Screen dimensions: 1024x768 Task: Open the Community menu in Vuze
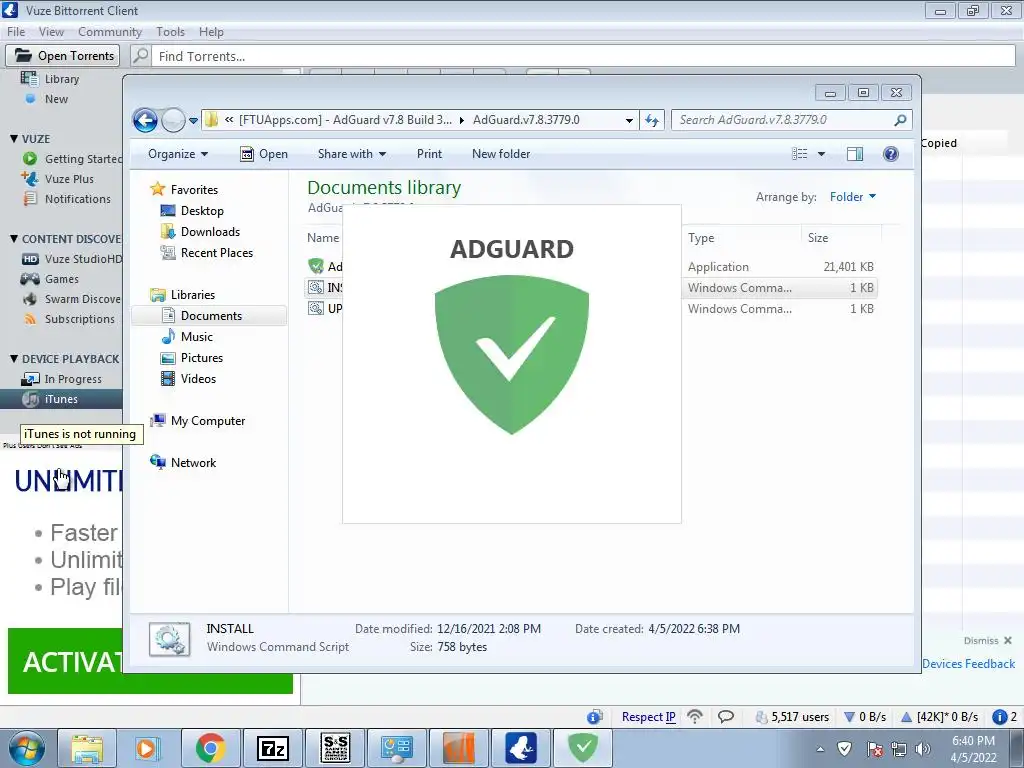[110, 32]
